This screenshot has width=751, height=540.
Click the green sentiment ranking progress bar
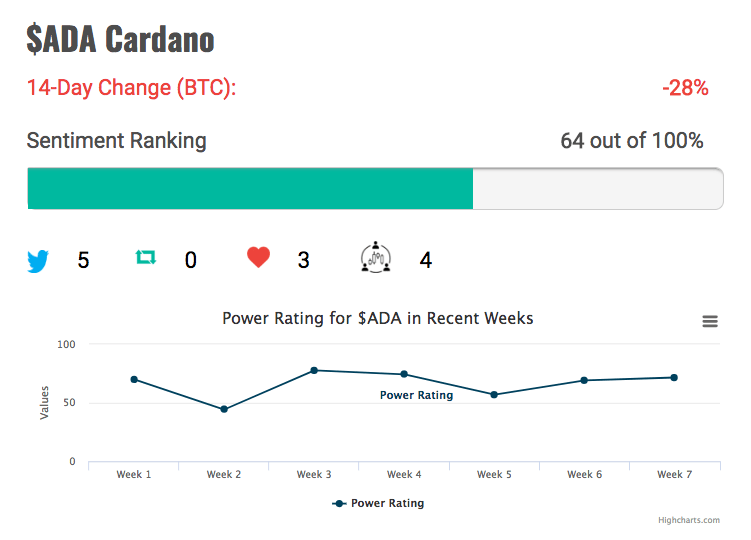tap(250, 189)
